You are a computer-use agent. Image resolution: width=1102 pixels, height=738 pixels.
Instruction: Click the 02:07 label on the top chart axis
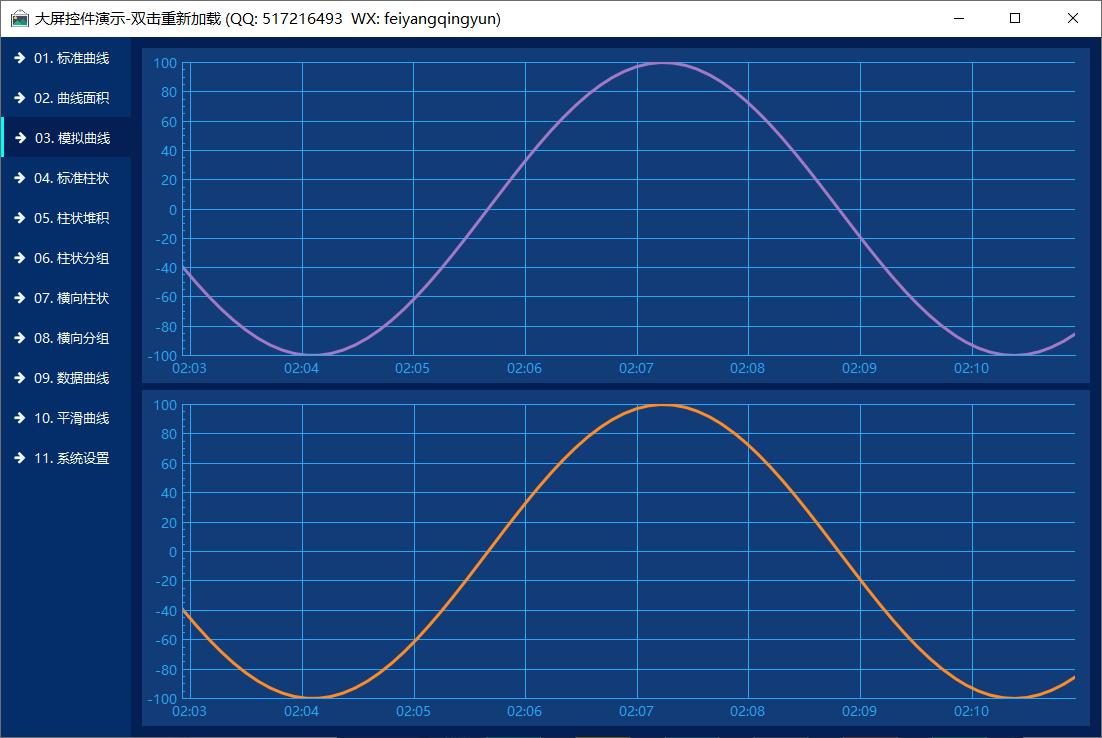click(x=636, y=368)
